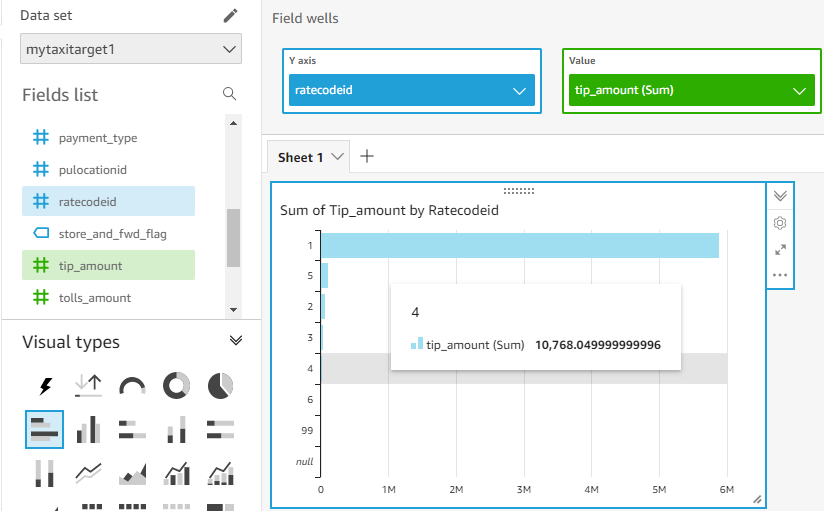Click the fields list scrollbar down arrow
The width and height of the screenshot is (824, 511).
(234, 310)
